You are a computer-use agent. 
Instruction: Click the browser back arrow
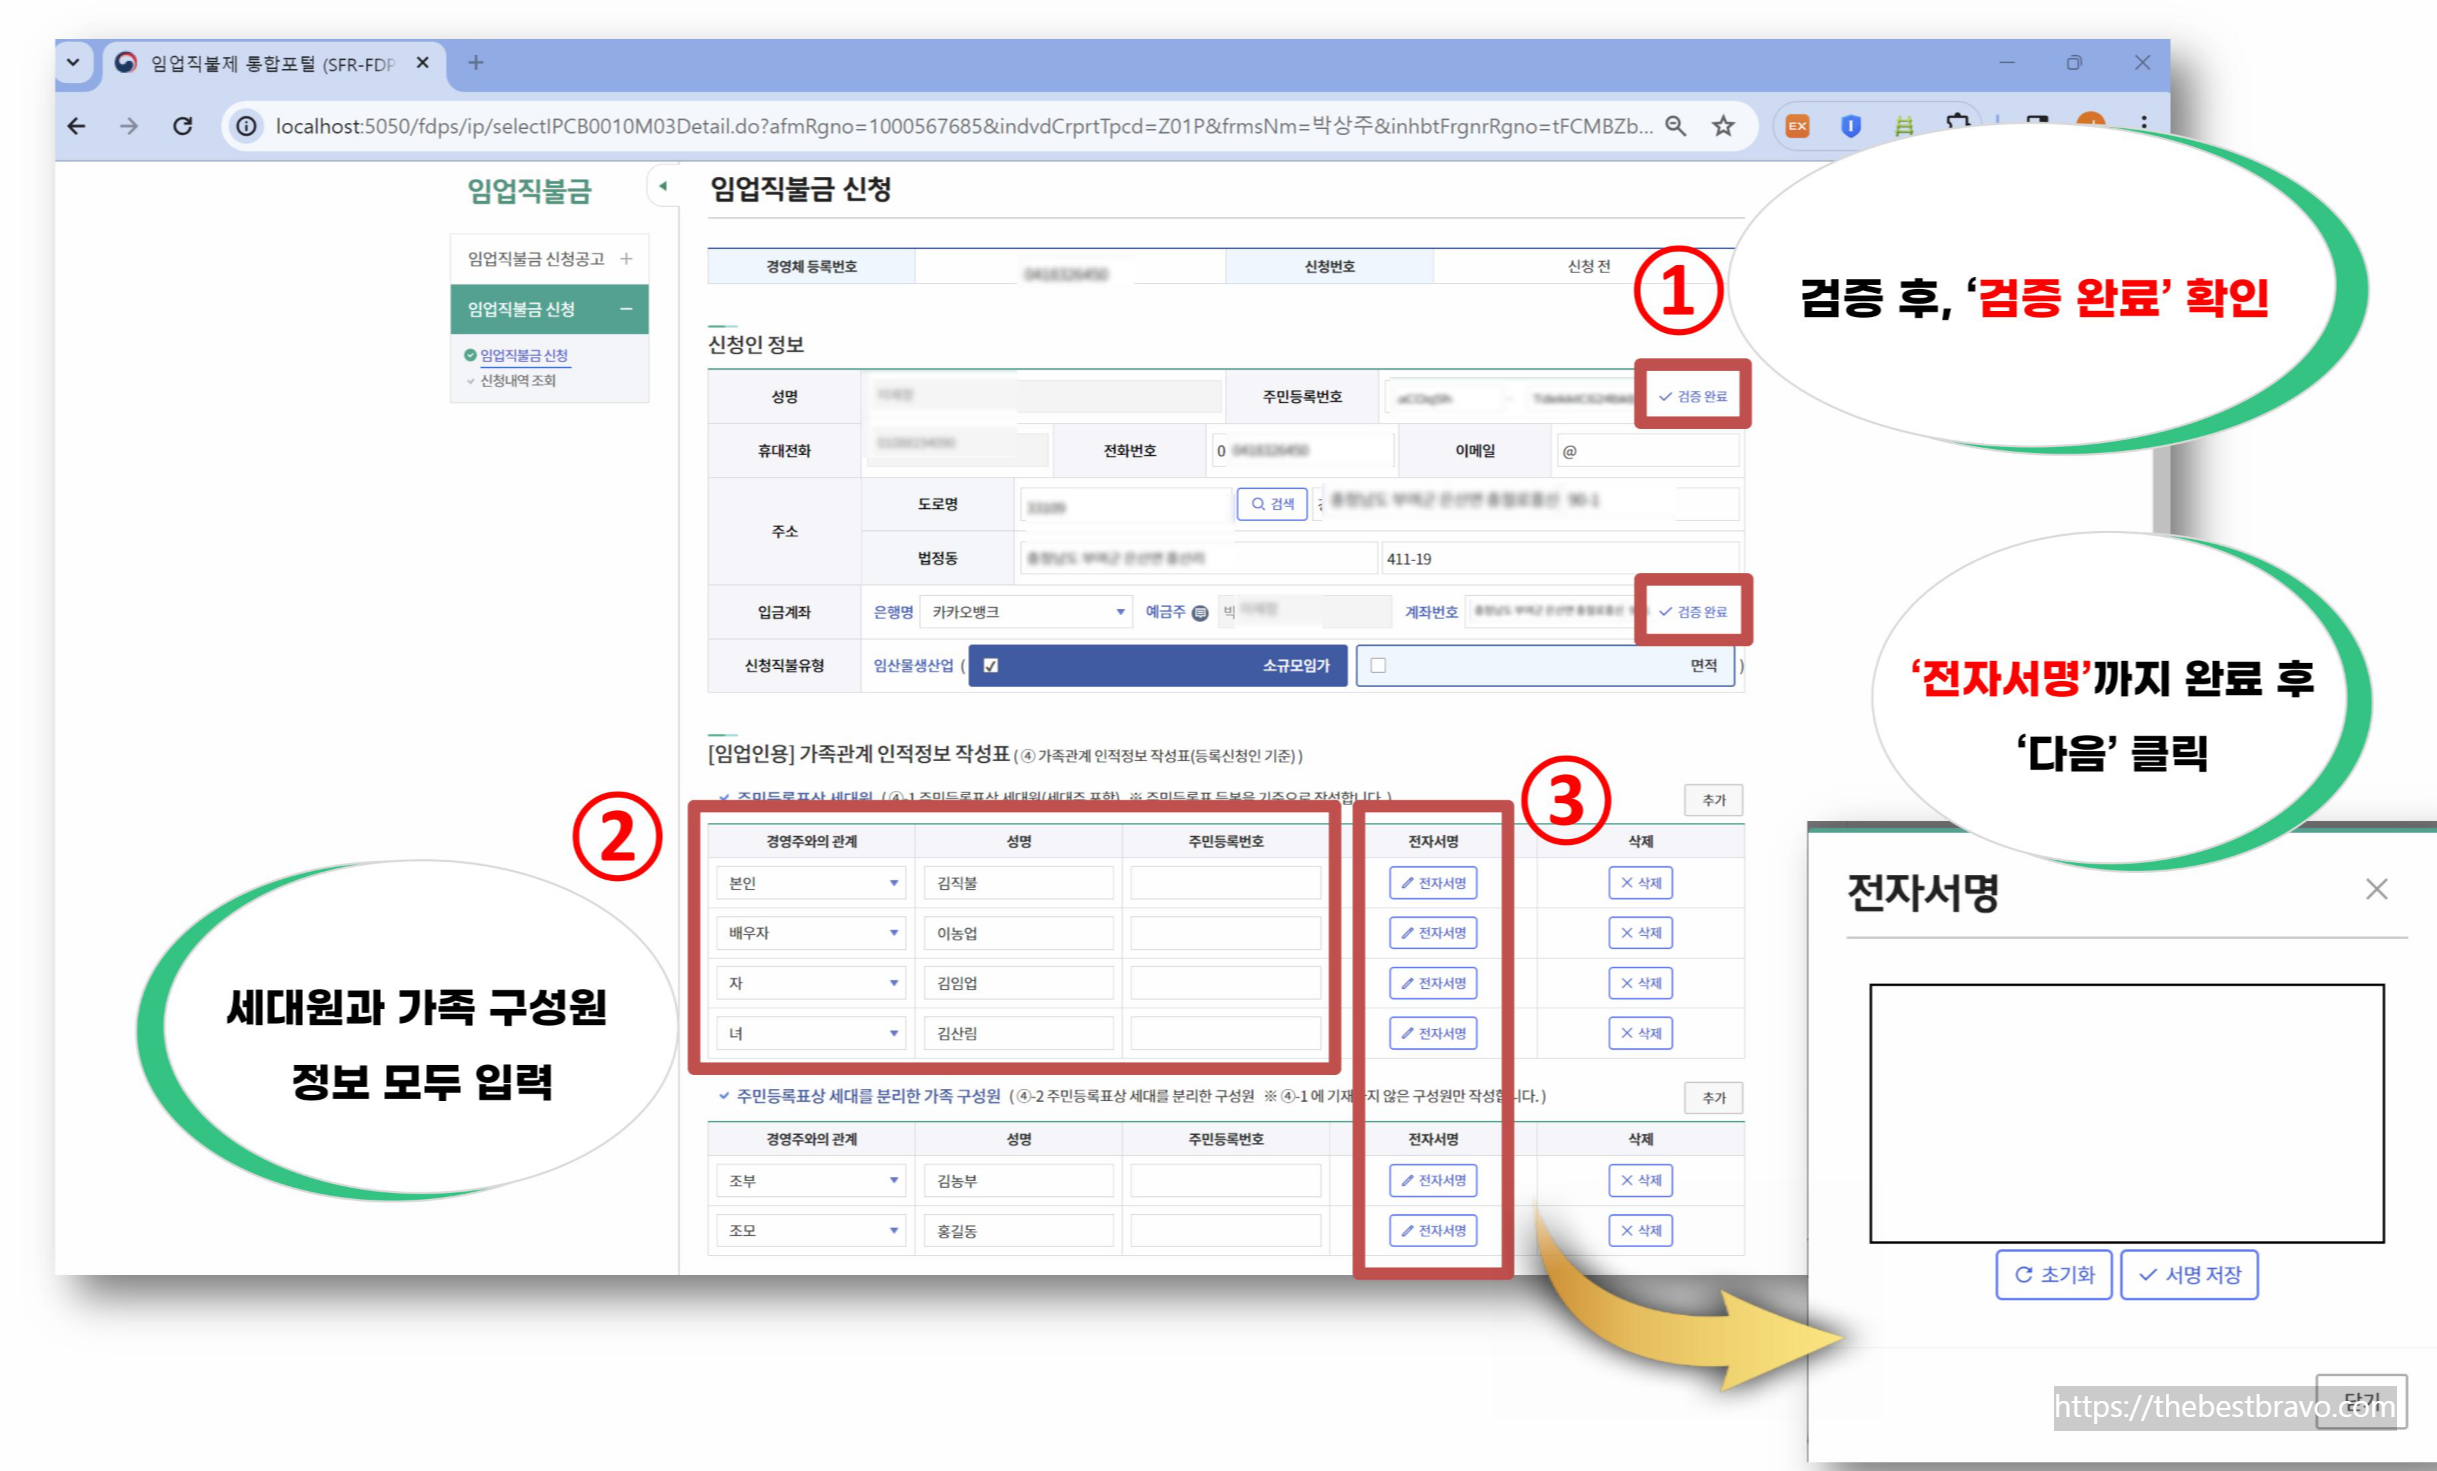[77, 126]
